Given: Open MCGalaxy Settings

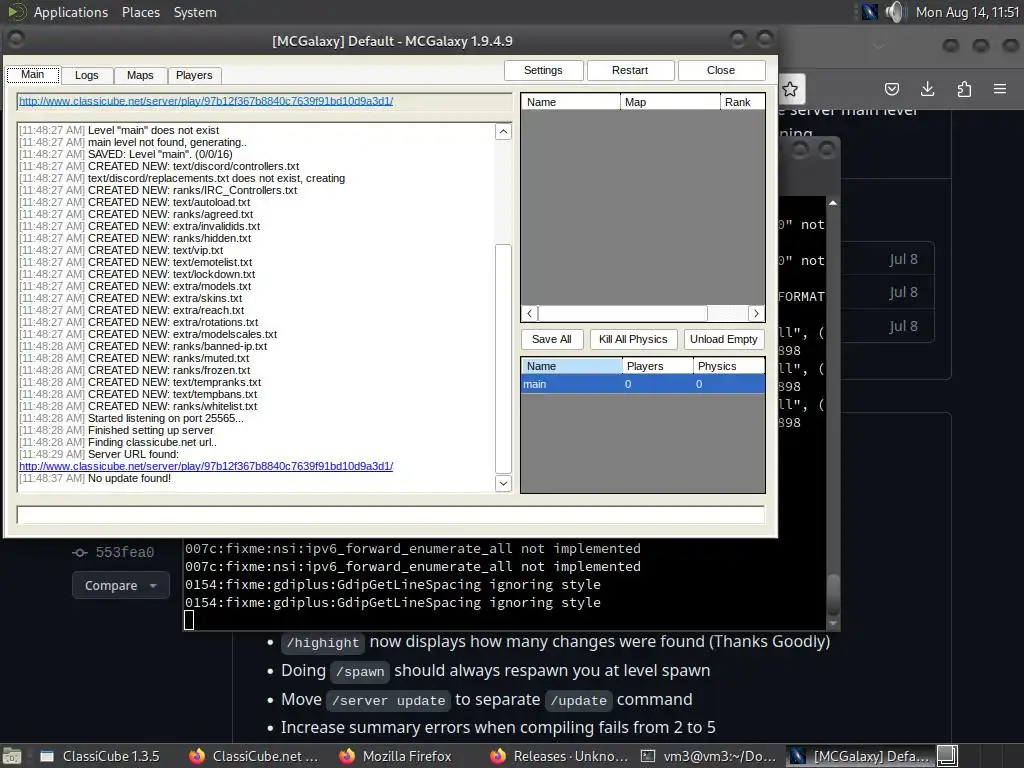Looking at the screenshot, I should (x=543, y=70).
